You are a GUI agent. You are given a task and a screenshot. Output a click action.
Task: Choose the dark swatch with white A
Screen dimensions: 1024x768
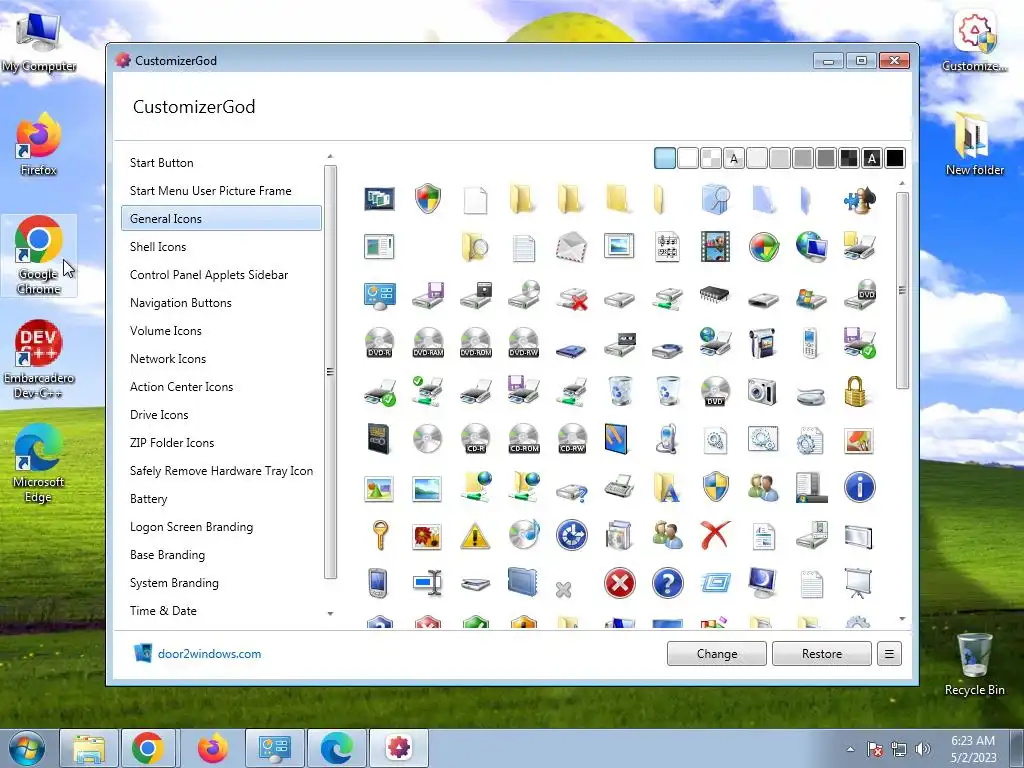[871, 158]
